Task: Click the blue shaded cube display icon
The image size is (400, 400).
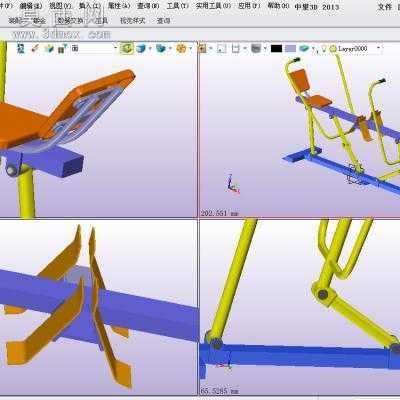Action: (x=141, y=49)
